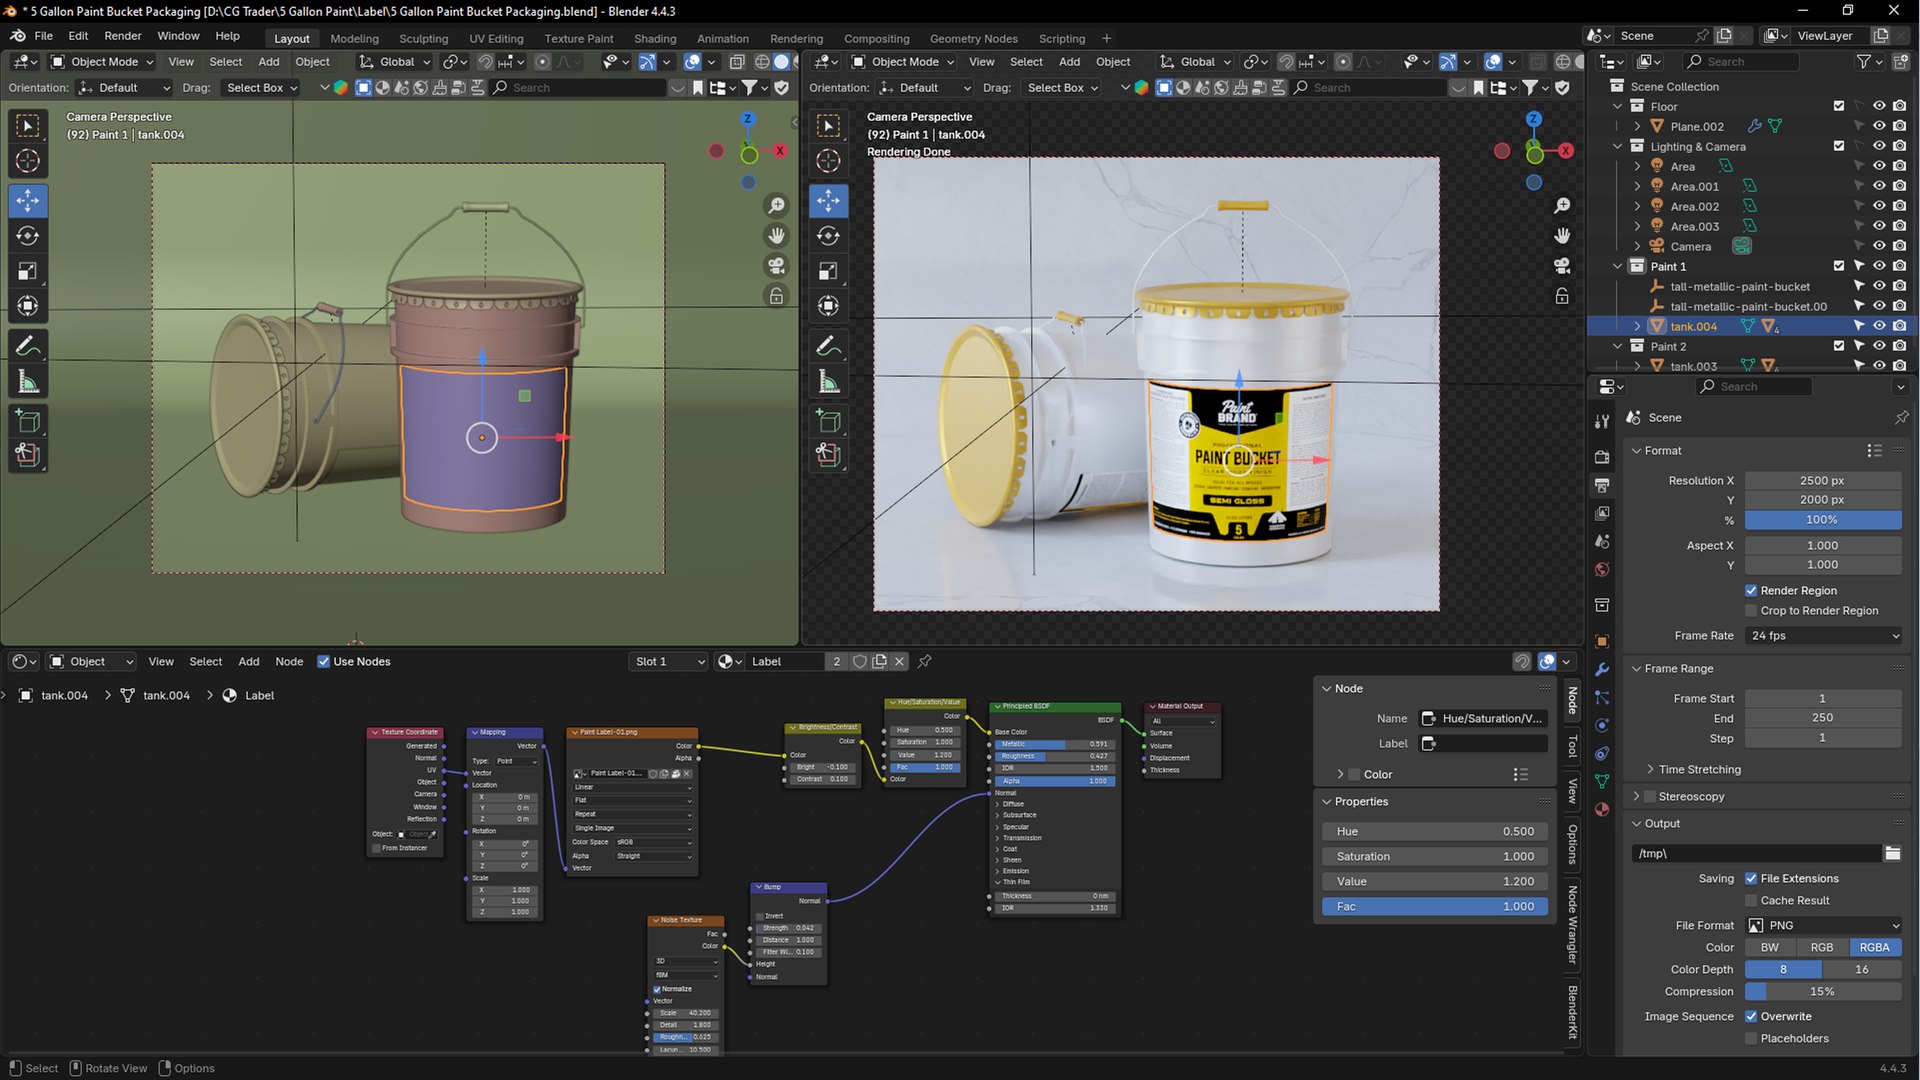Select the Cursor tool in right viewport
This screenshot has width=1920, height=1080.
pos(828,160)
